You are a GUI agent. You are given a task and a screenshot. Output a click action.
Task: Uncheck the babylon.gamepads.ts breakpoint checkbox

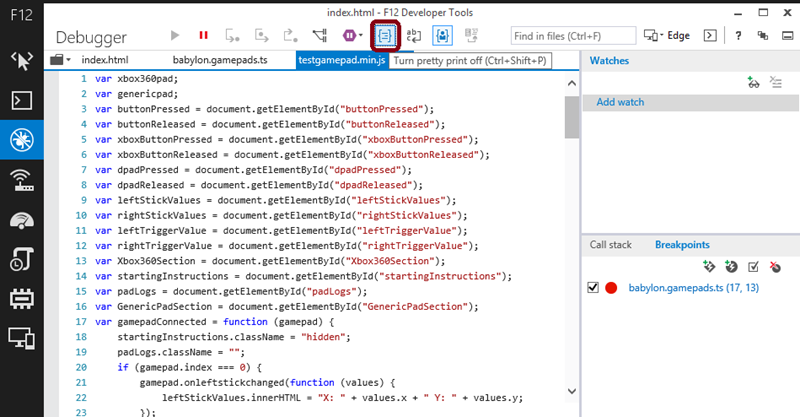coord(593,288)
